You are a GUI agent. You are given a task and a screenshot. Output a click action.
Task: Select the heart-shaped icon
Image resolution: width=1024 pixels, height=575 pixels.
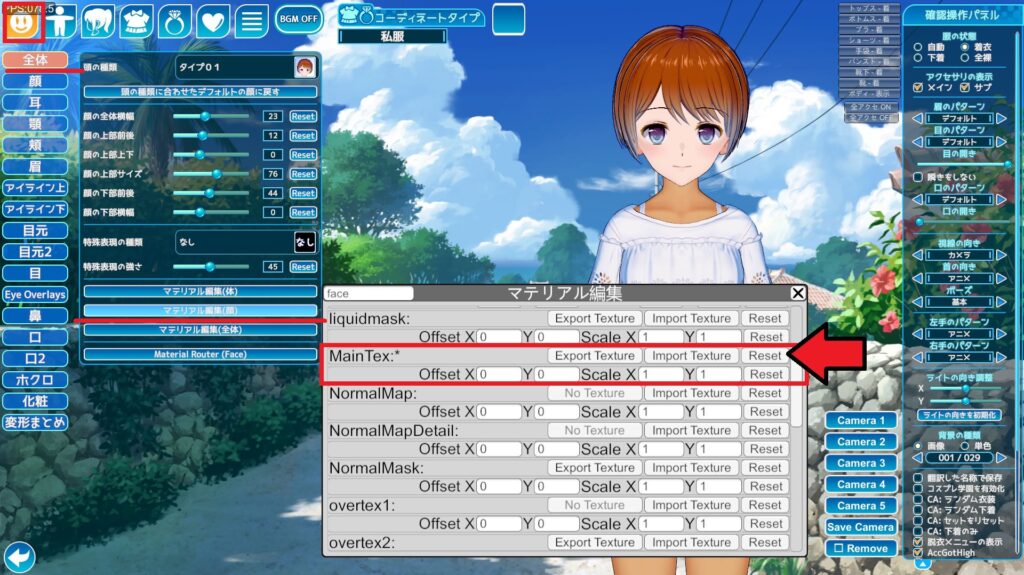212,21
